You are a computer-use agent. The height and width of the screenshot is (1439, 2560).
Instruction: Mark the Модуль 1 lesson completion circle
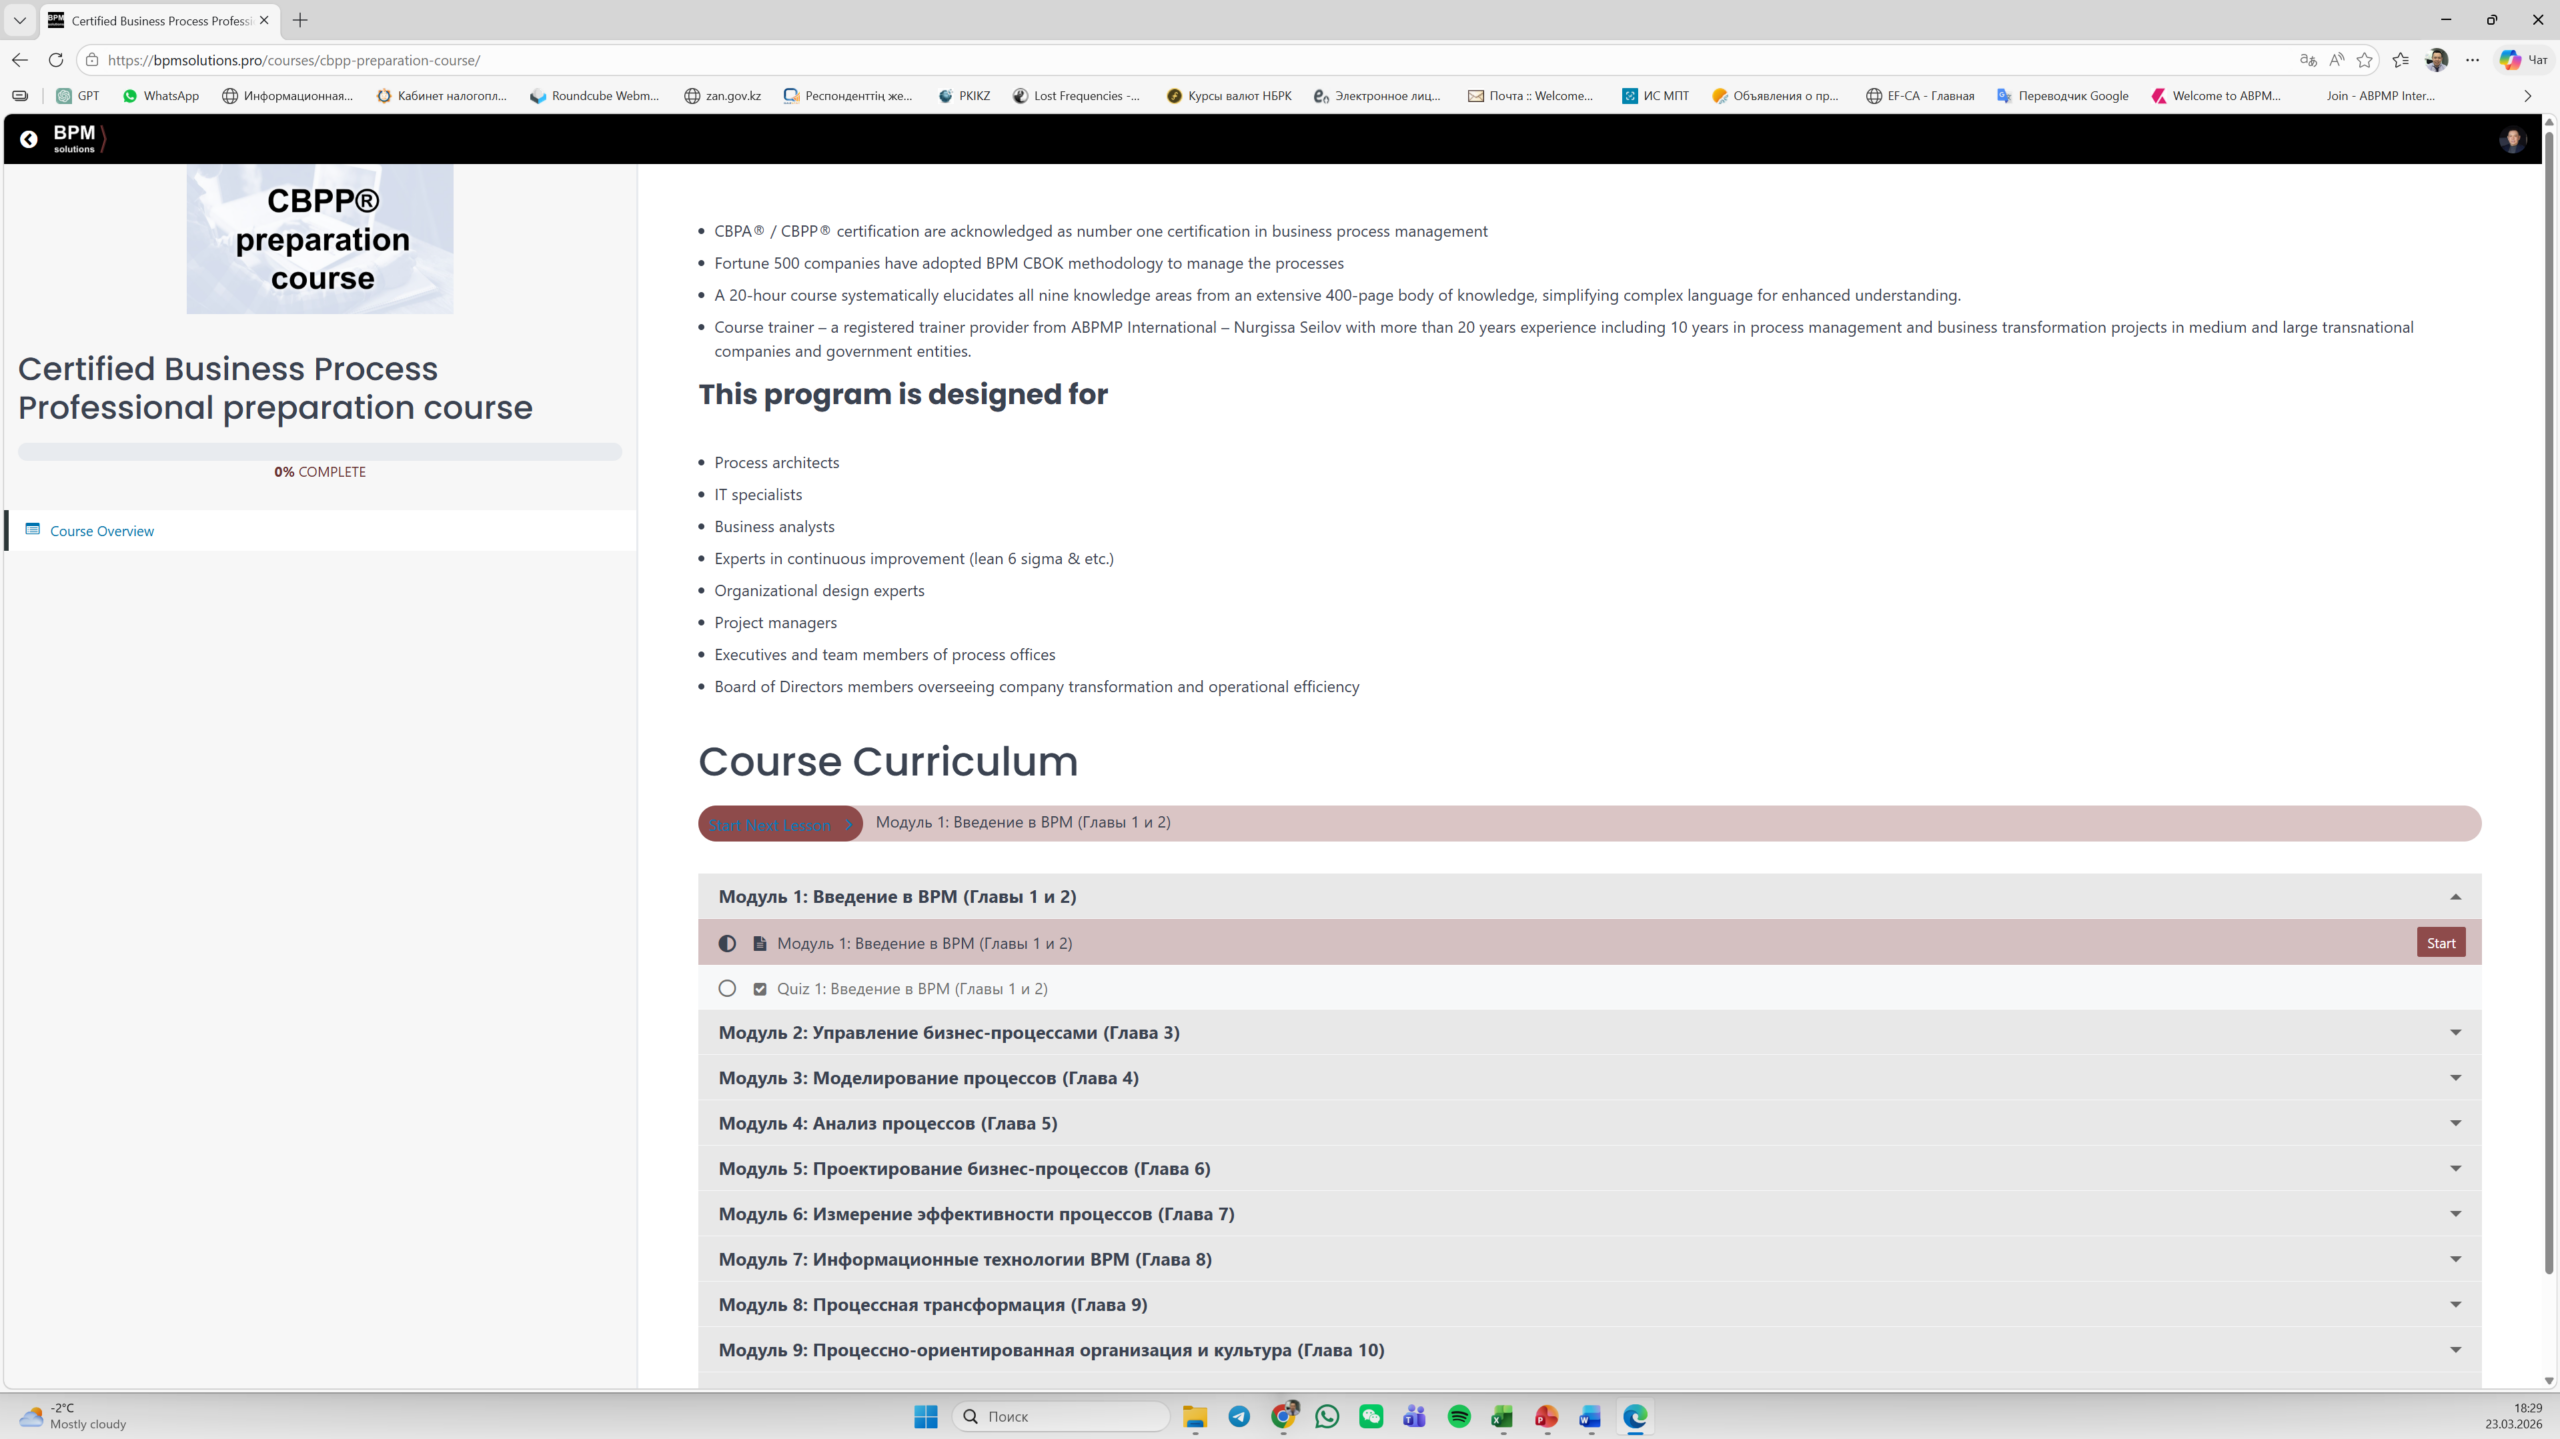coord(727,942)
